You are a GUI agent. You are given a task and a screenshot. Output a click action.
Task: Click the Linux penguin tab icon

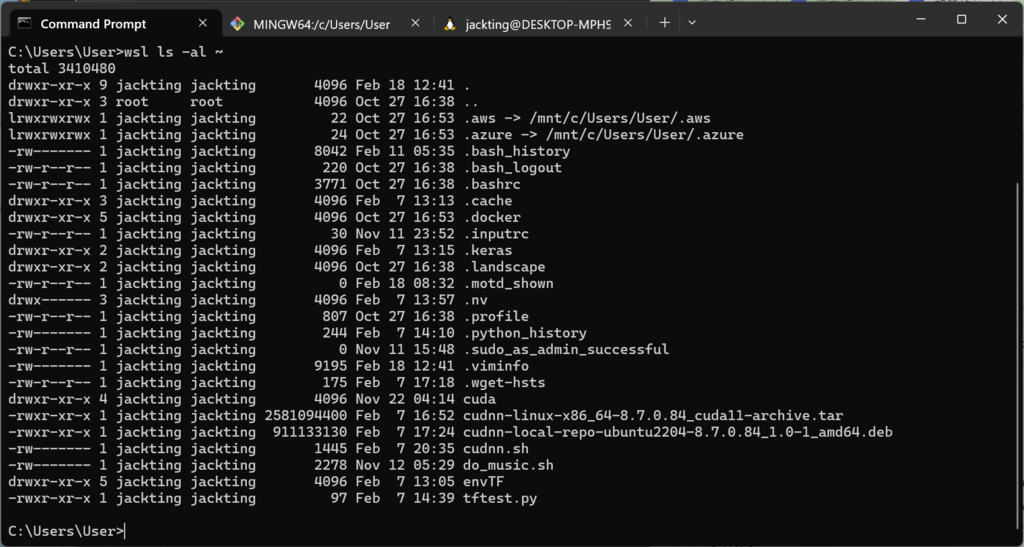click(x=449, y=24)
